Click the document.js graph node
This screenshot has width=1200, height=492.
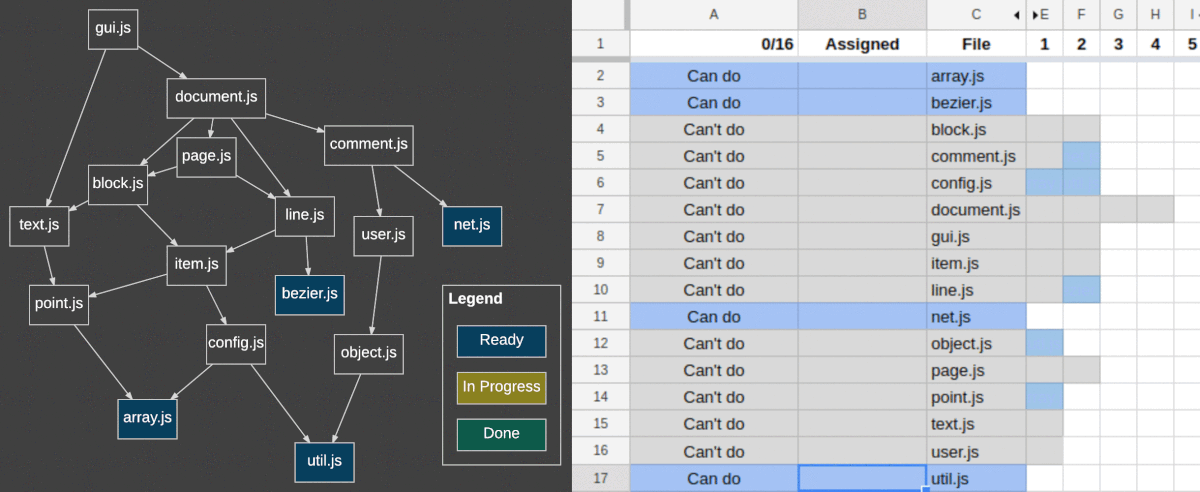(x=216, y=97)
